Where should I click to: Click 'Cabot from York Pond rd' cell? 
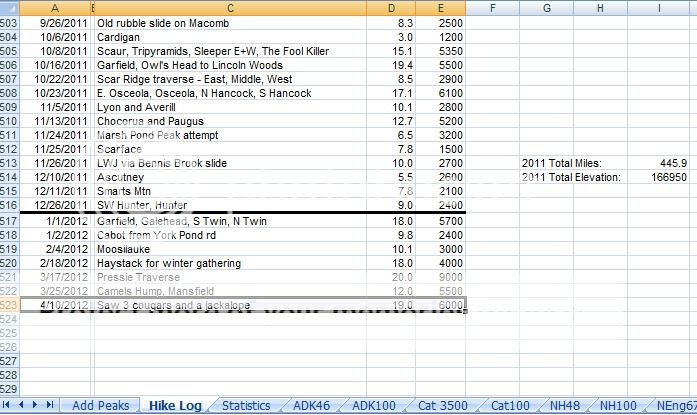(230, 235)
